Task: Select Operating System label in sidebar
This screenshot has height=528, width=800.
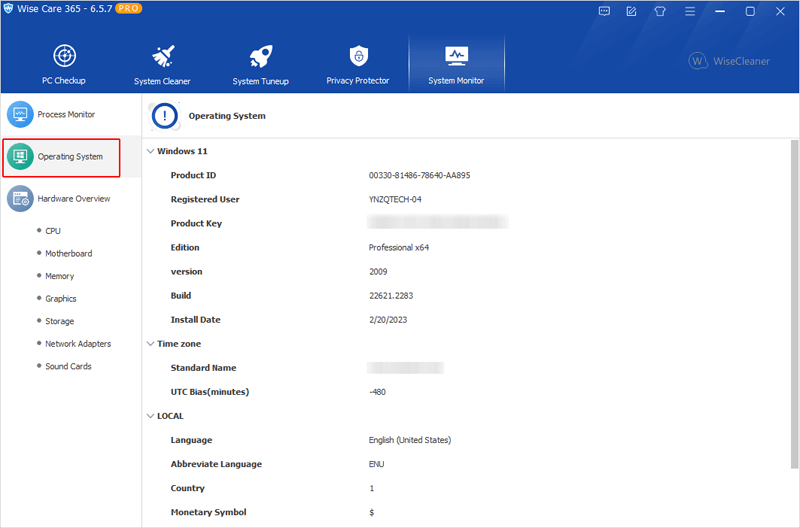Action: 70,157
